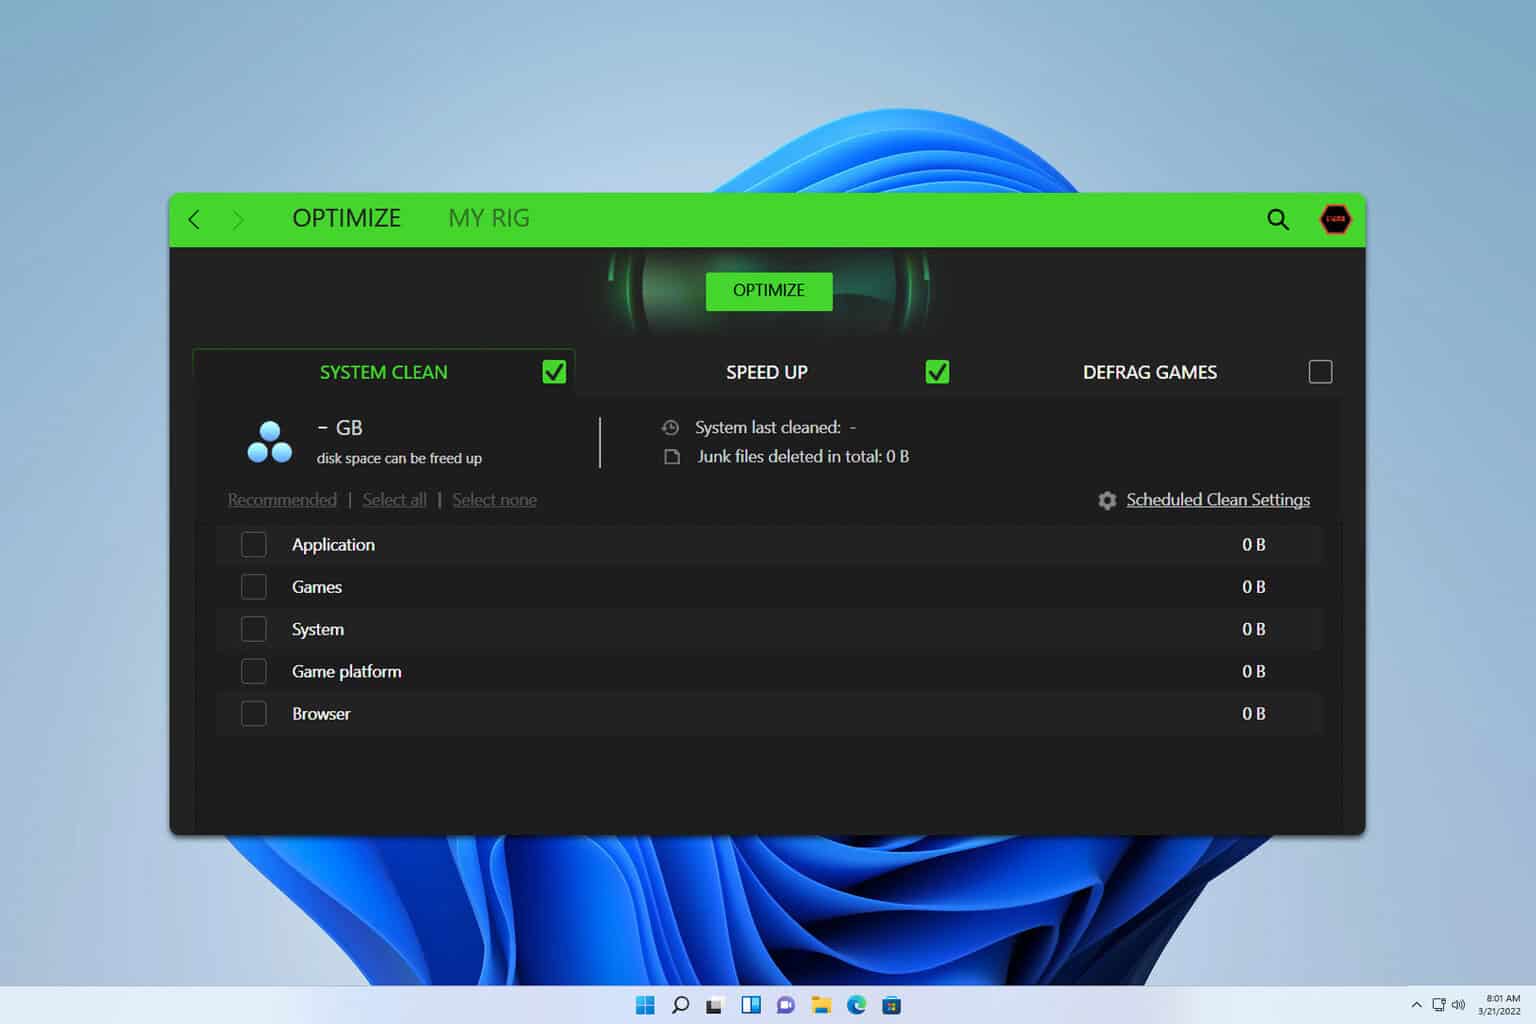Open the Widgets panel on taskbar
The width and height of the screenshot is (1536, 1024).
click(751, 1005)
